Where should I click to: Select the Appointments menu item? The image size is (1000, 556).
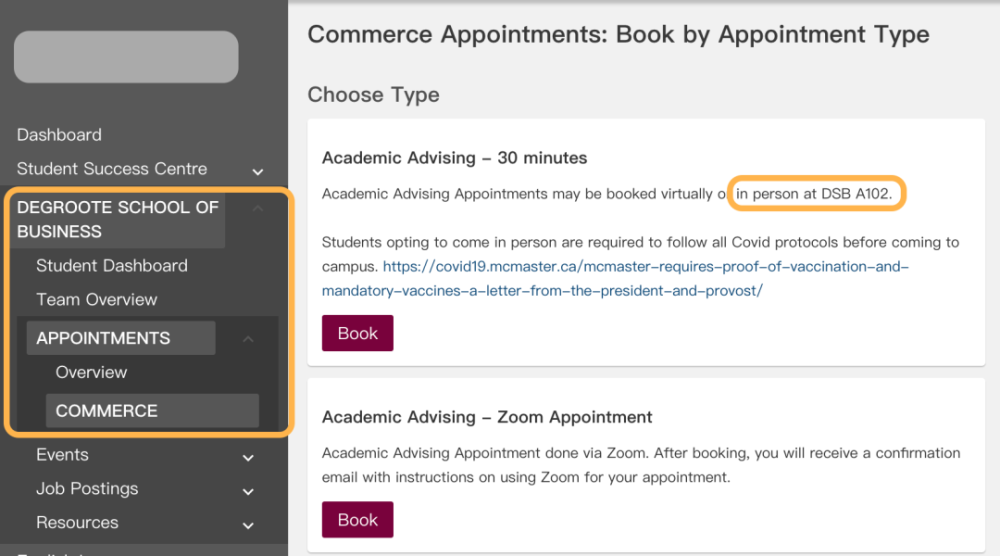[103, 338]
